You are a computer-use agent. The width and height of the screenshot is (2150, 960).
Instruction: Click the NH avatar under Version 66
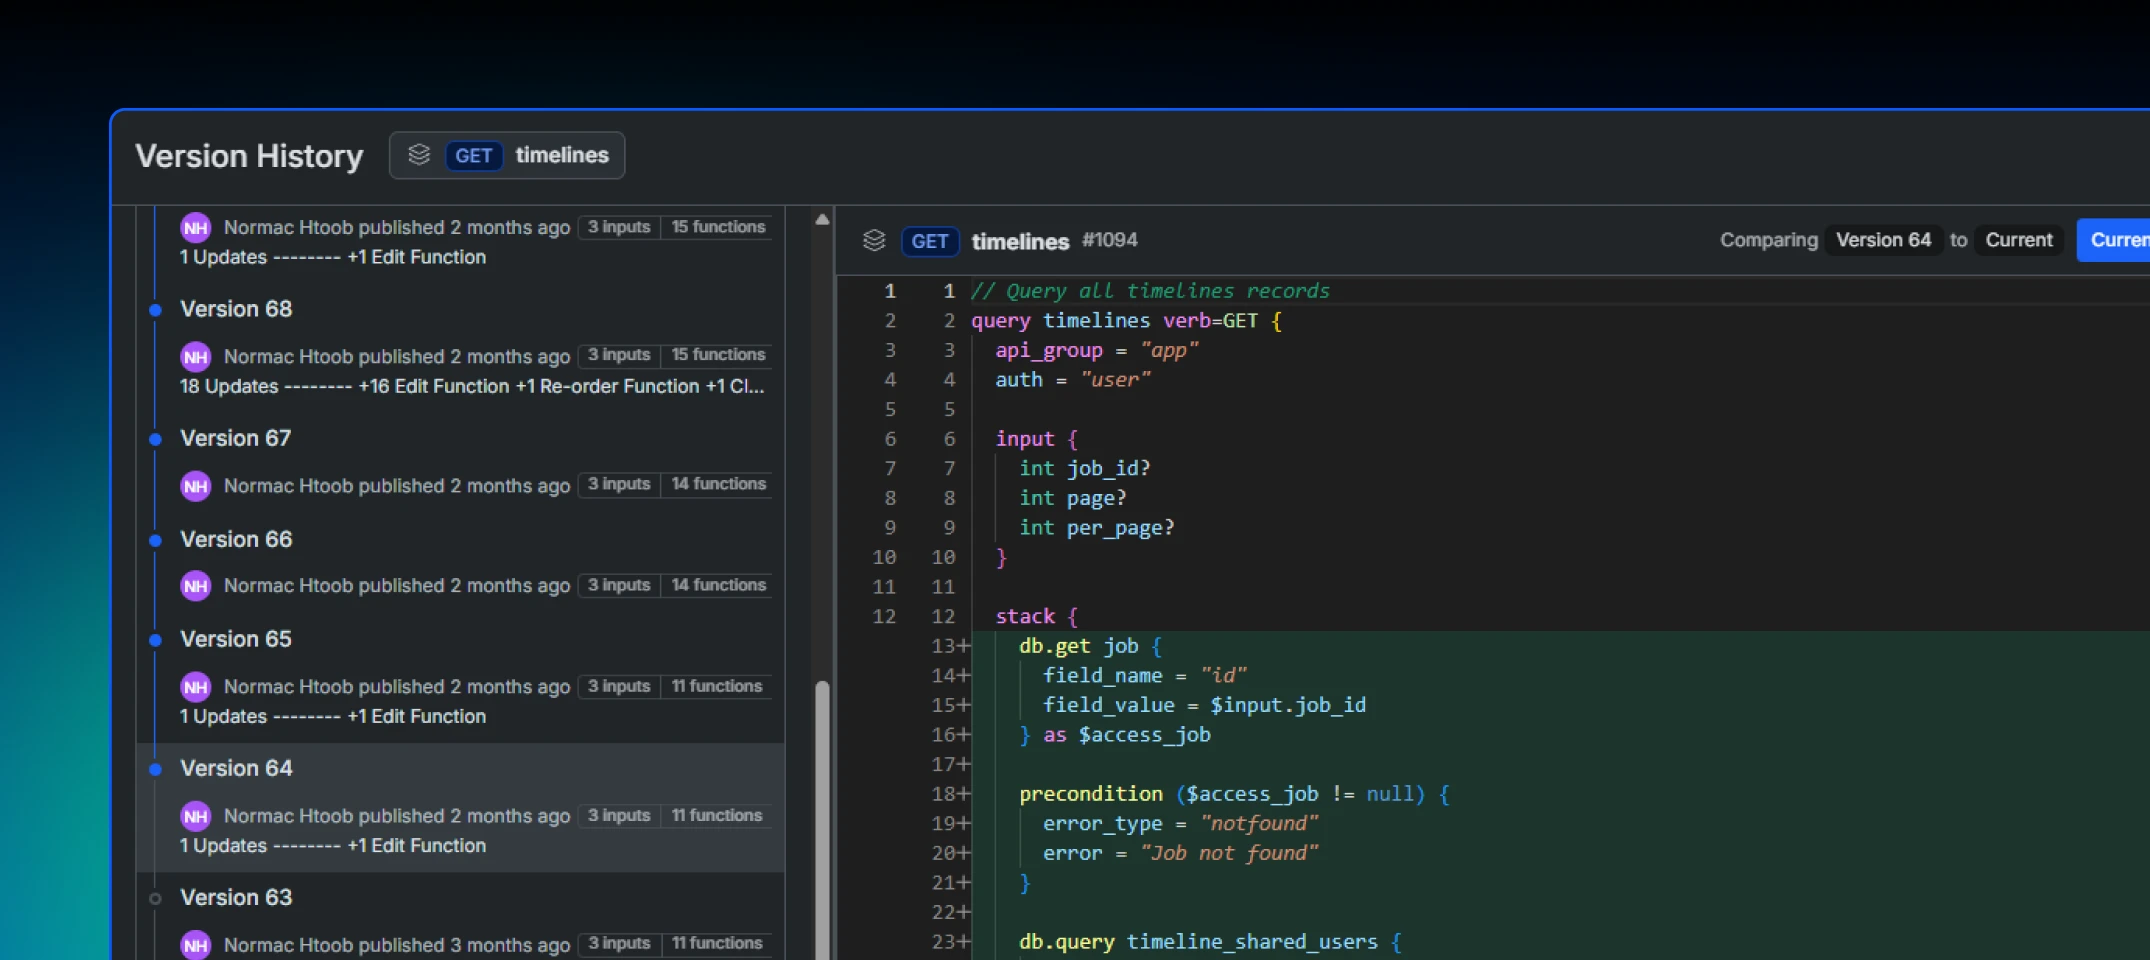196,586
